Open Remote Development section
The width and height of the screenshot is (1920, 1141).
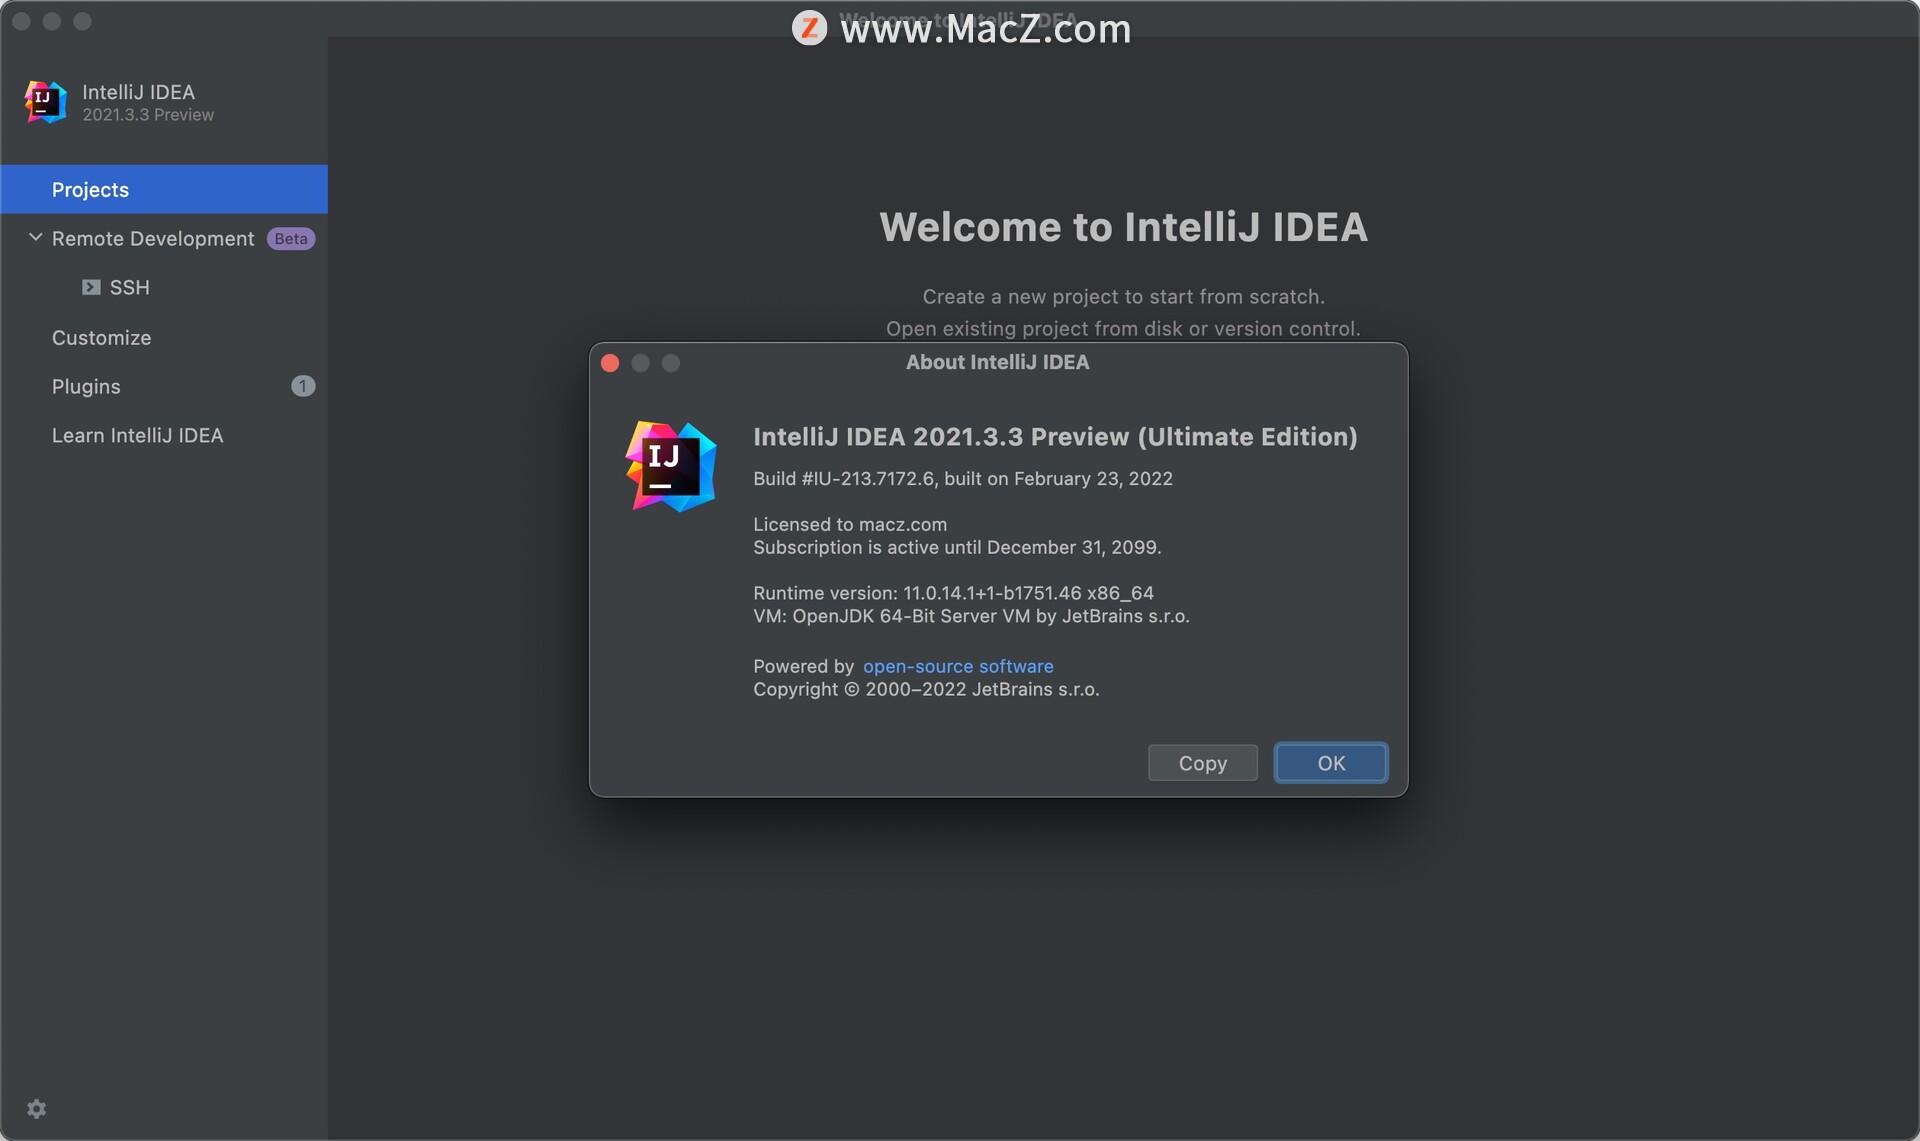153,239
